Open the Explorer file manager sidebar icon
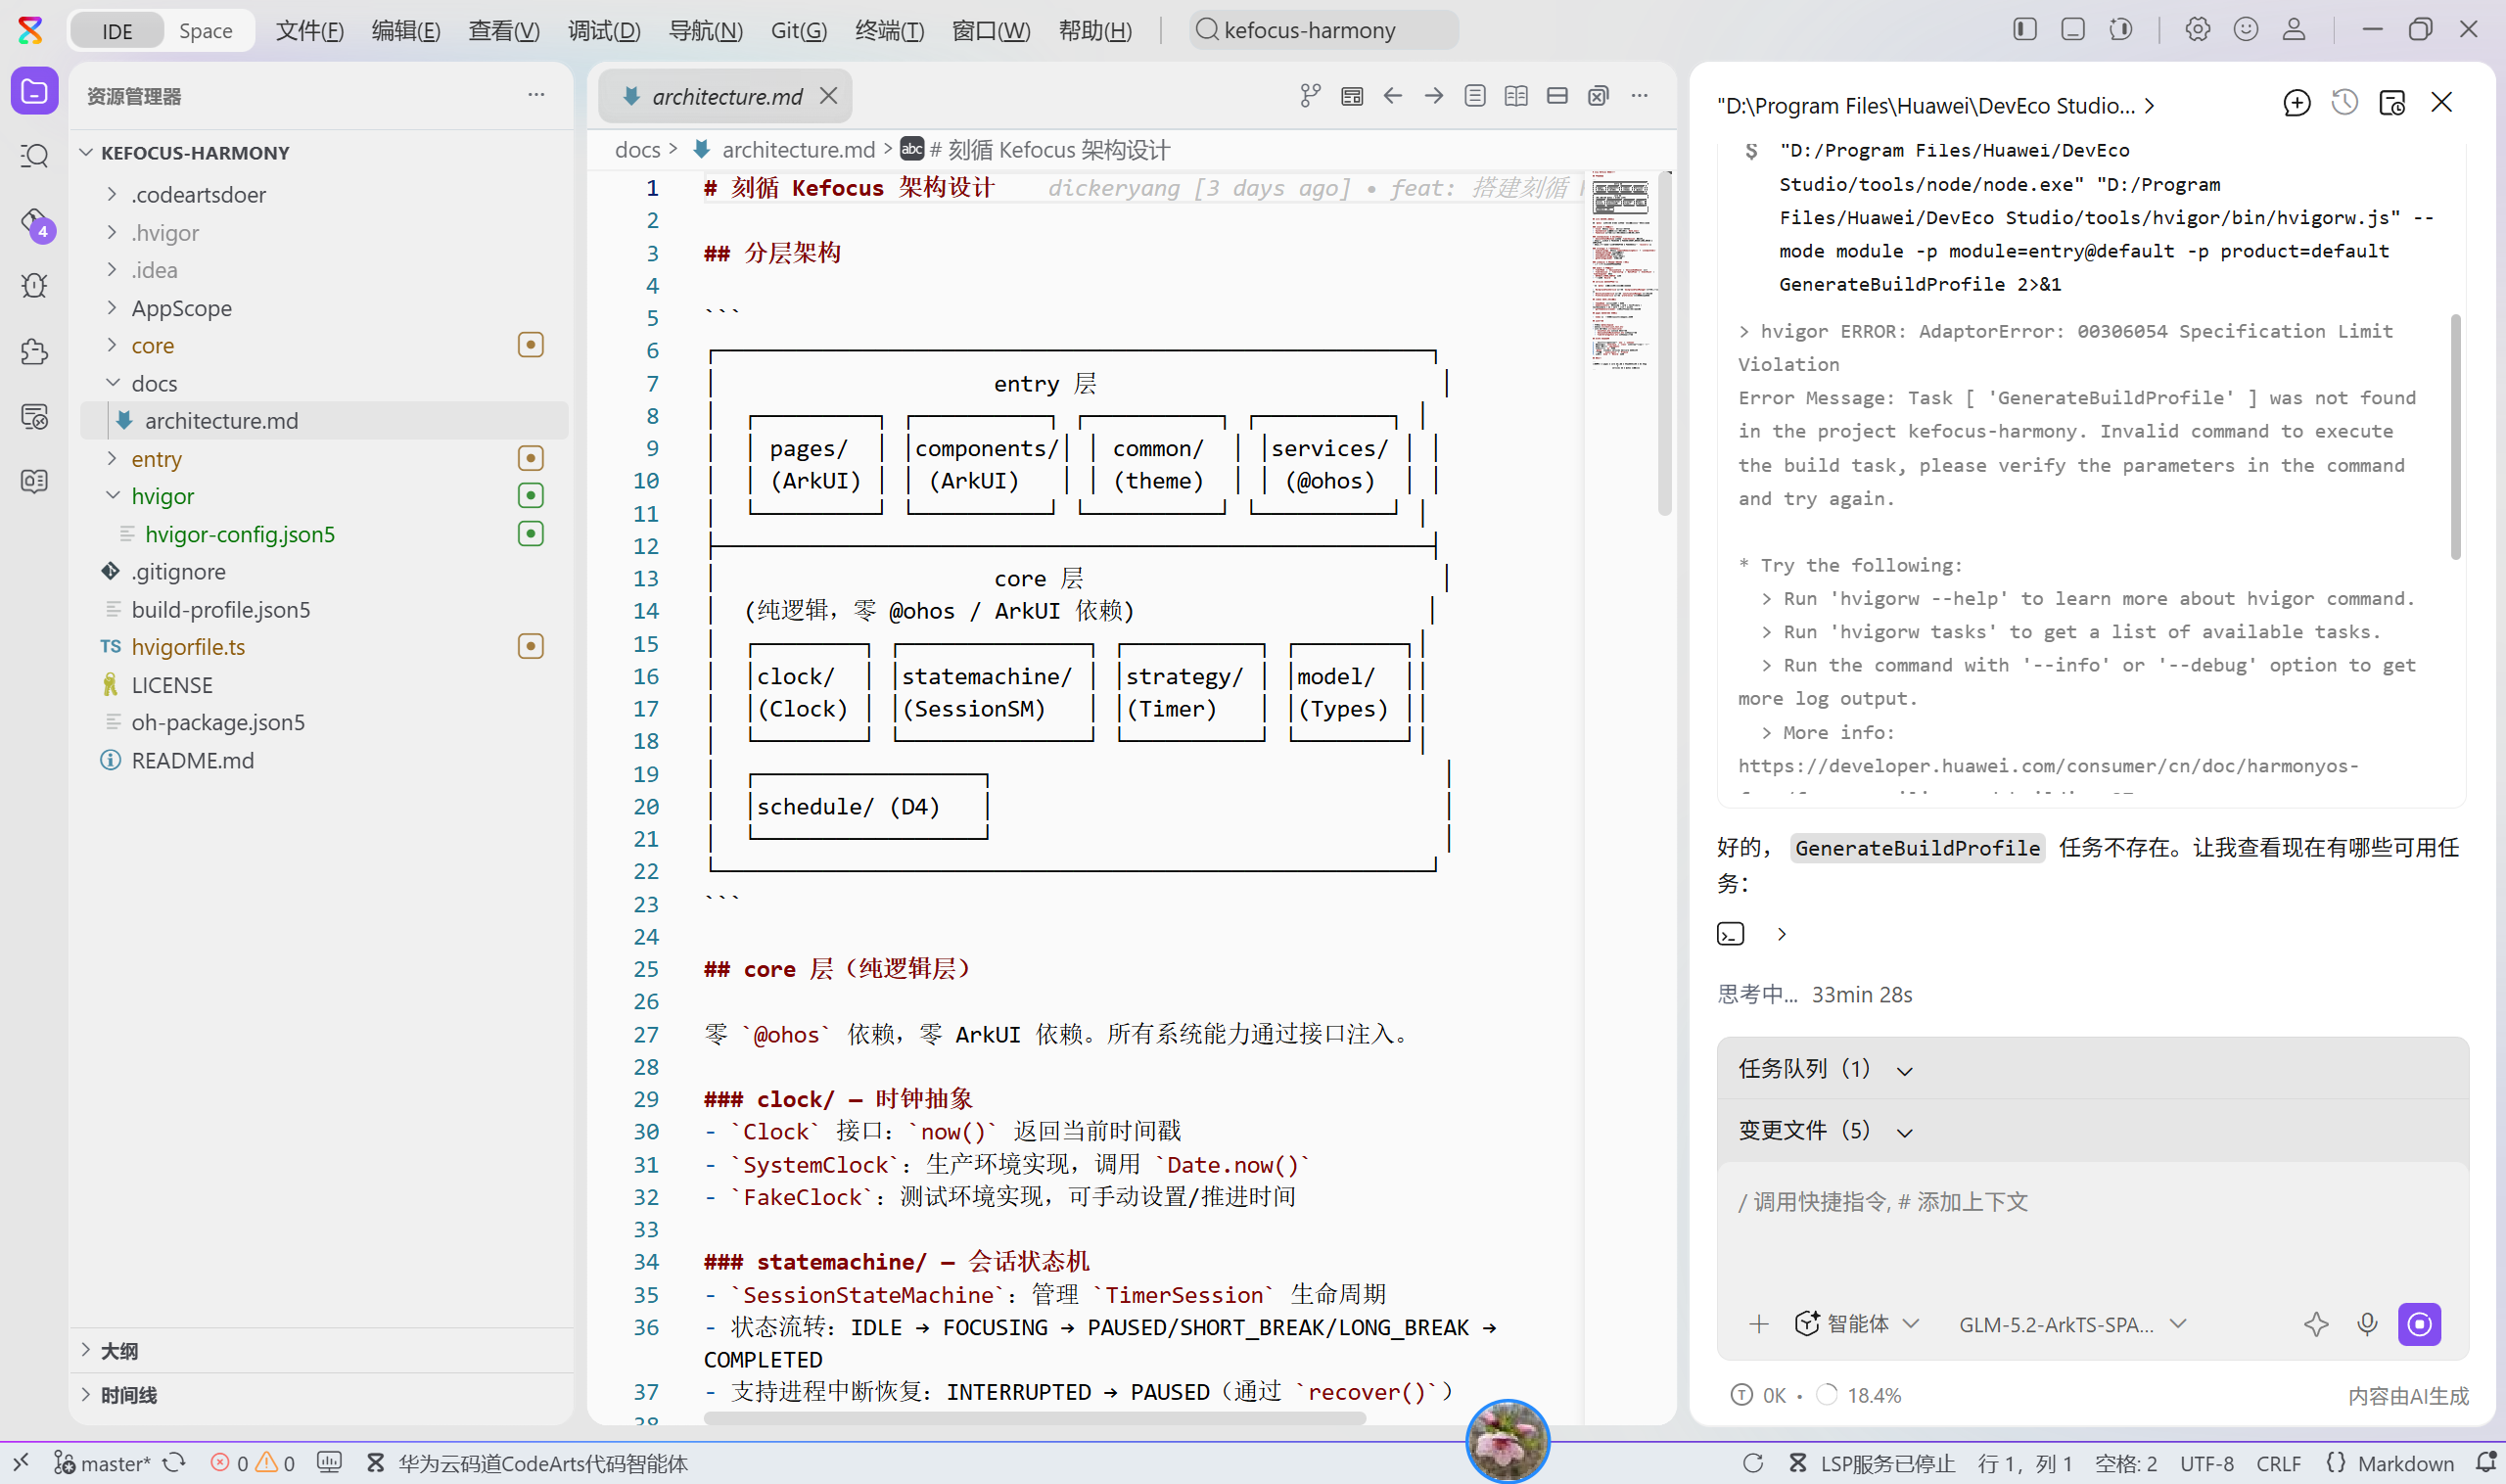2506x1484 pixels. (x=34, y=92)
